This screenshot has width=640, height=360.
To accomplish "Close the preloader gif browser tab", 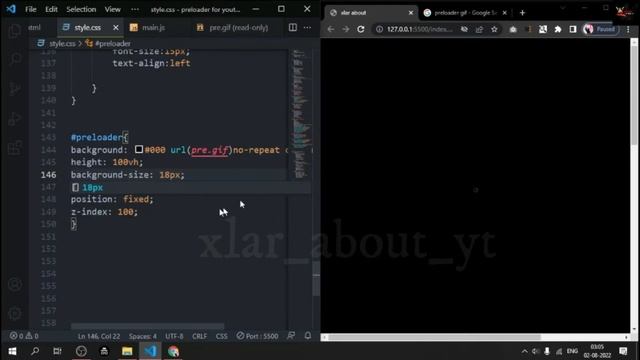I will tap(504, 13).
